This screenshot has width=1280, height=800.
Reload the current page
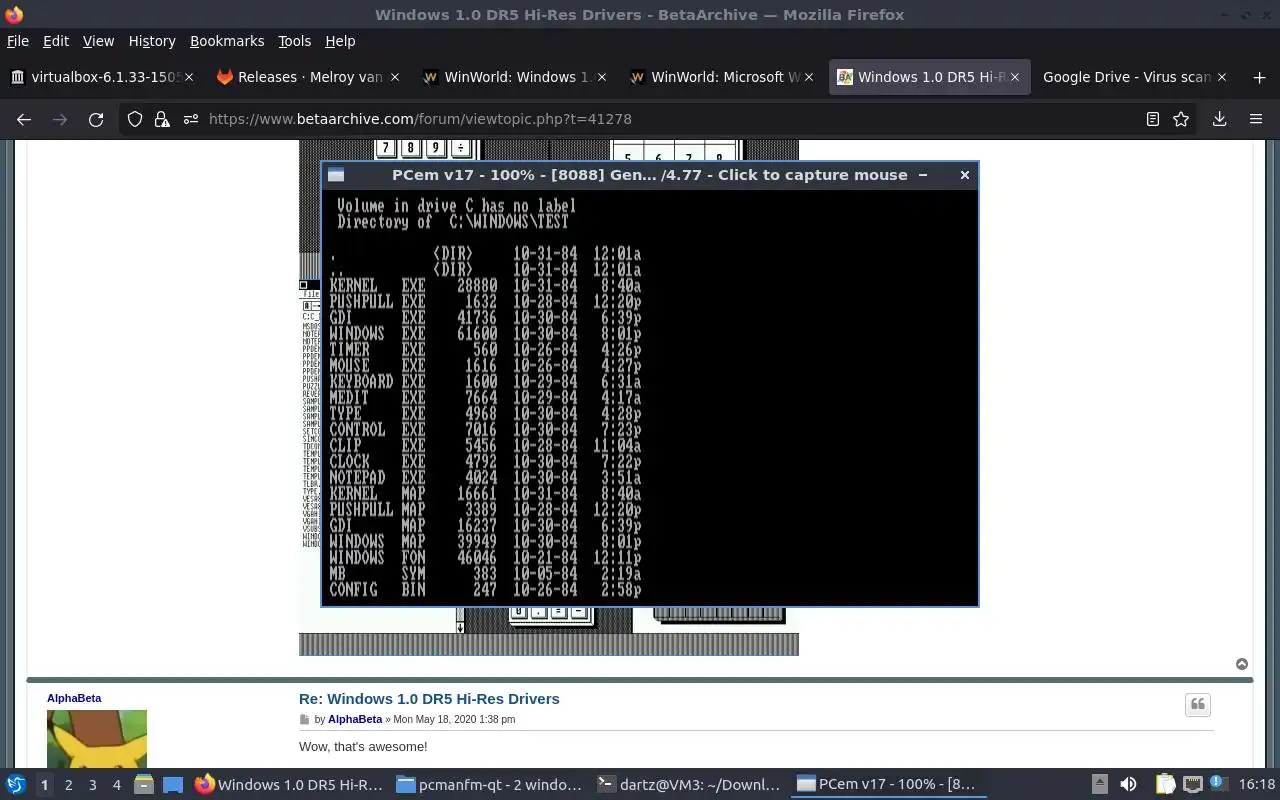click(x=96, y=119)
